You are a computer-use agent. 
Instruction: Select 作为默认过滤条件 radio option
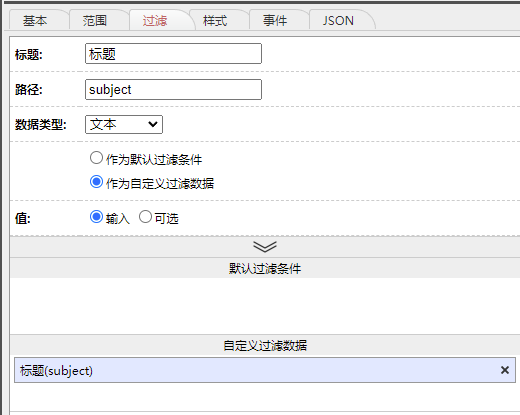pos(96,158)
